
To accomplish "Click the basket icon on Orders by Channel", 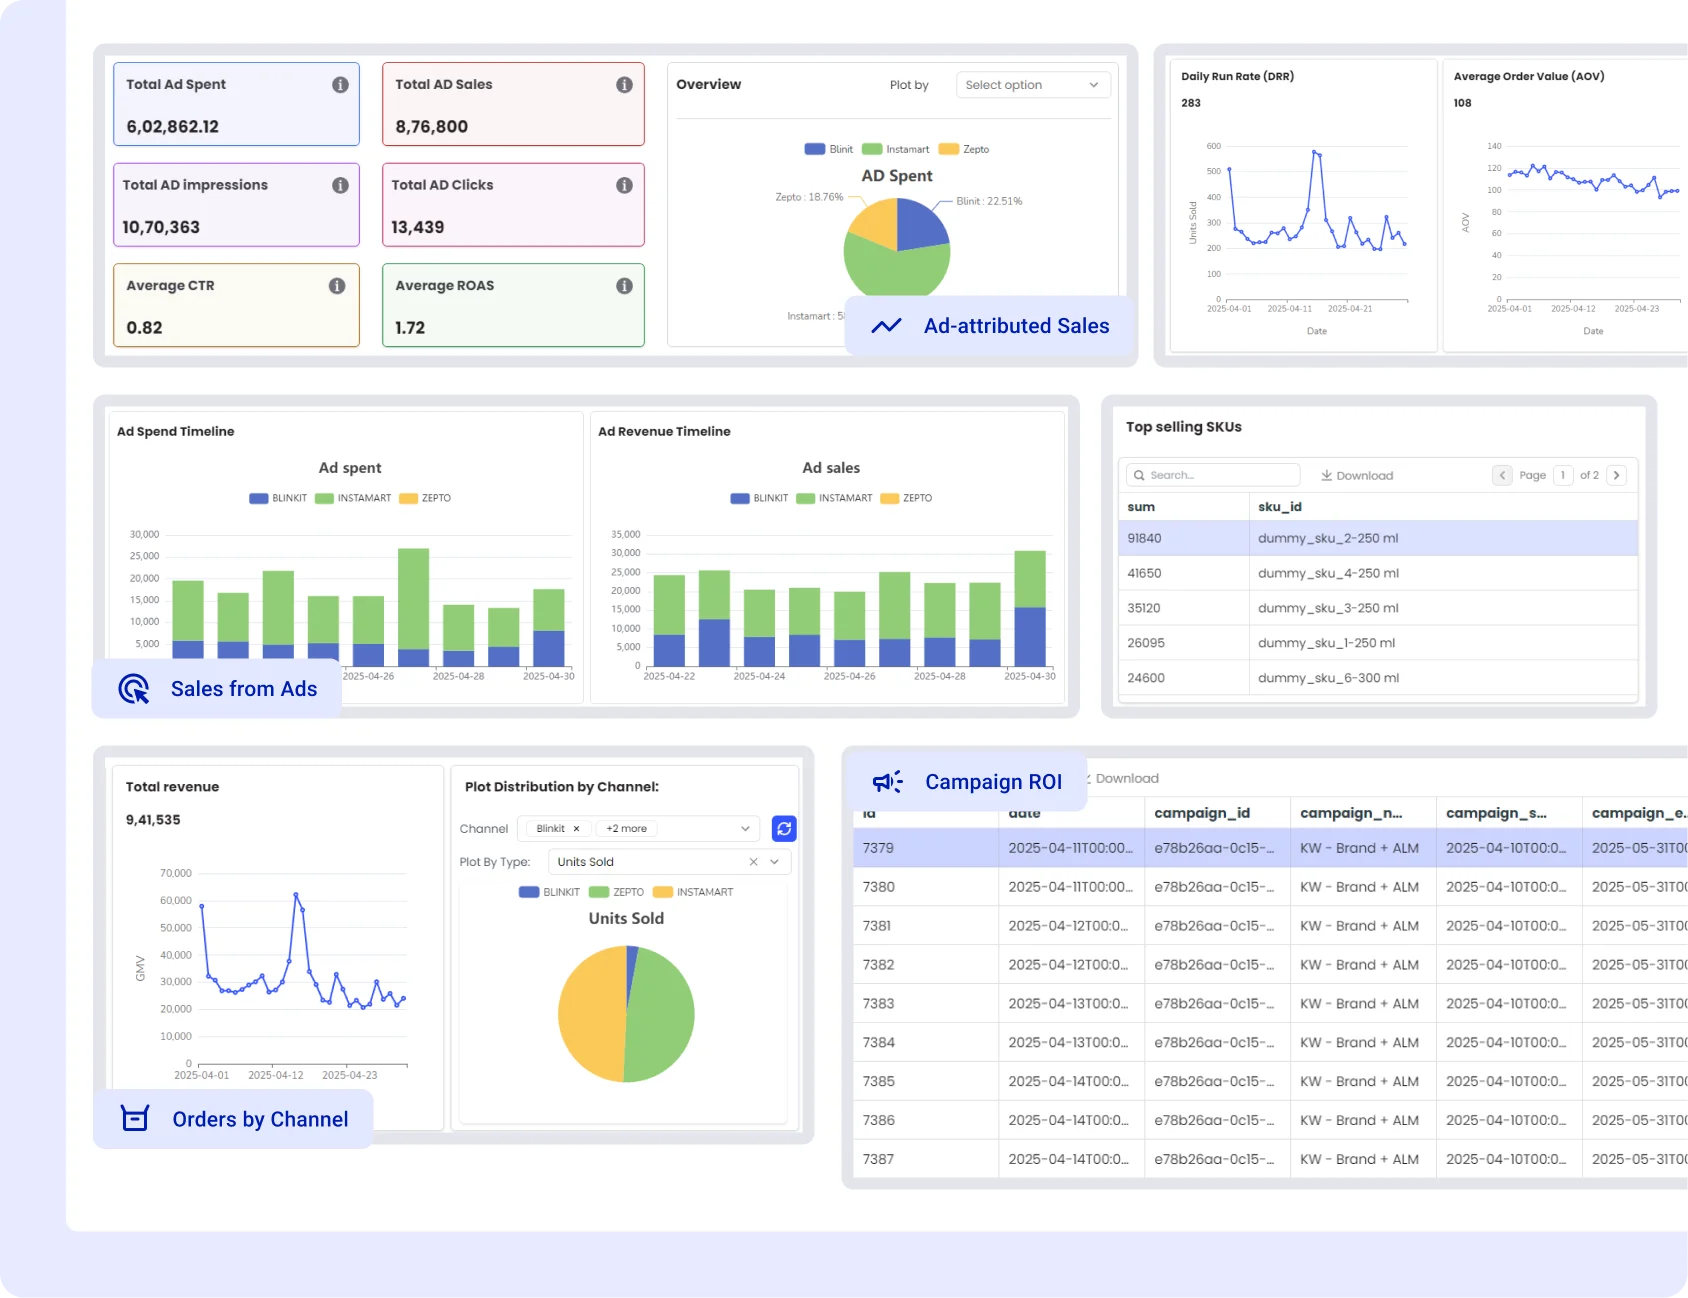I will (135, 1118).
